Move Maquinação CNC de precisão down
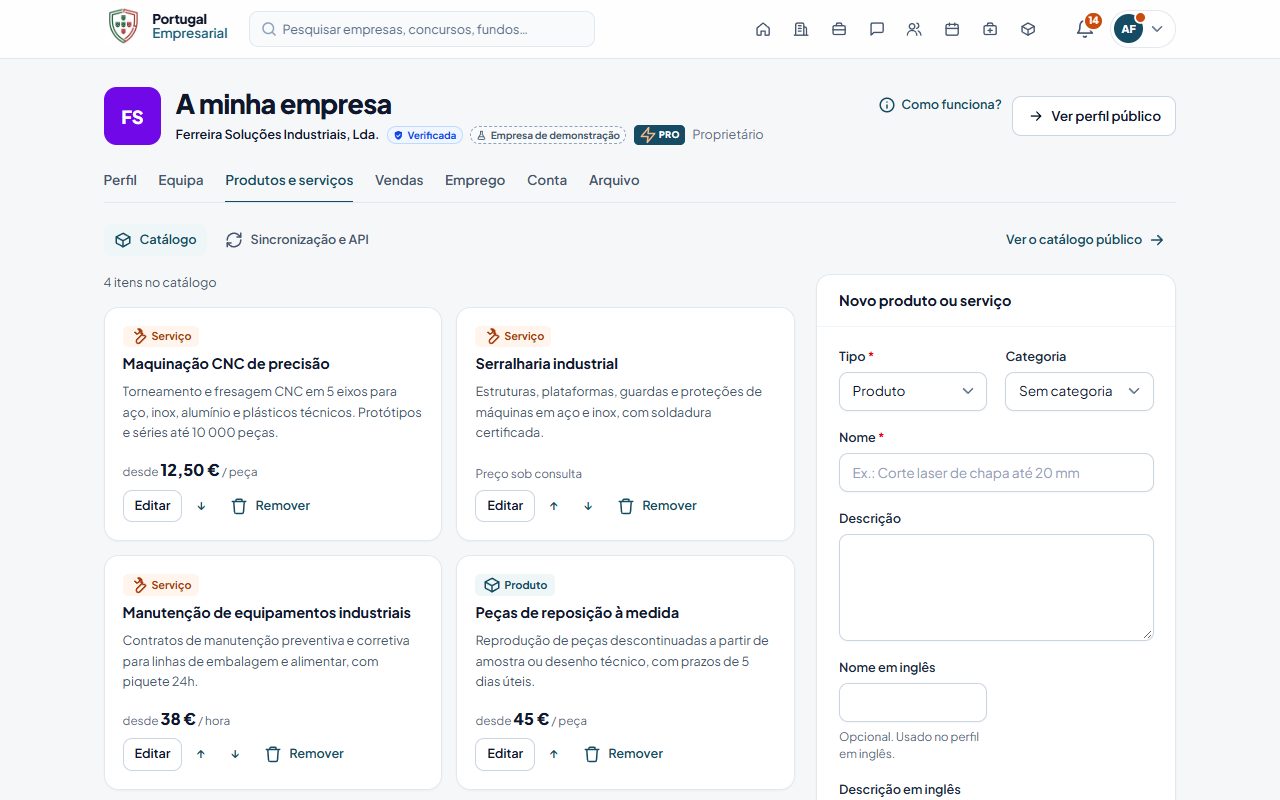The height and width of the screenshot is (800, 1280). (201, 506)
